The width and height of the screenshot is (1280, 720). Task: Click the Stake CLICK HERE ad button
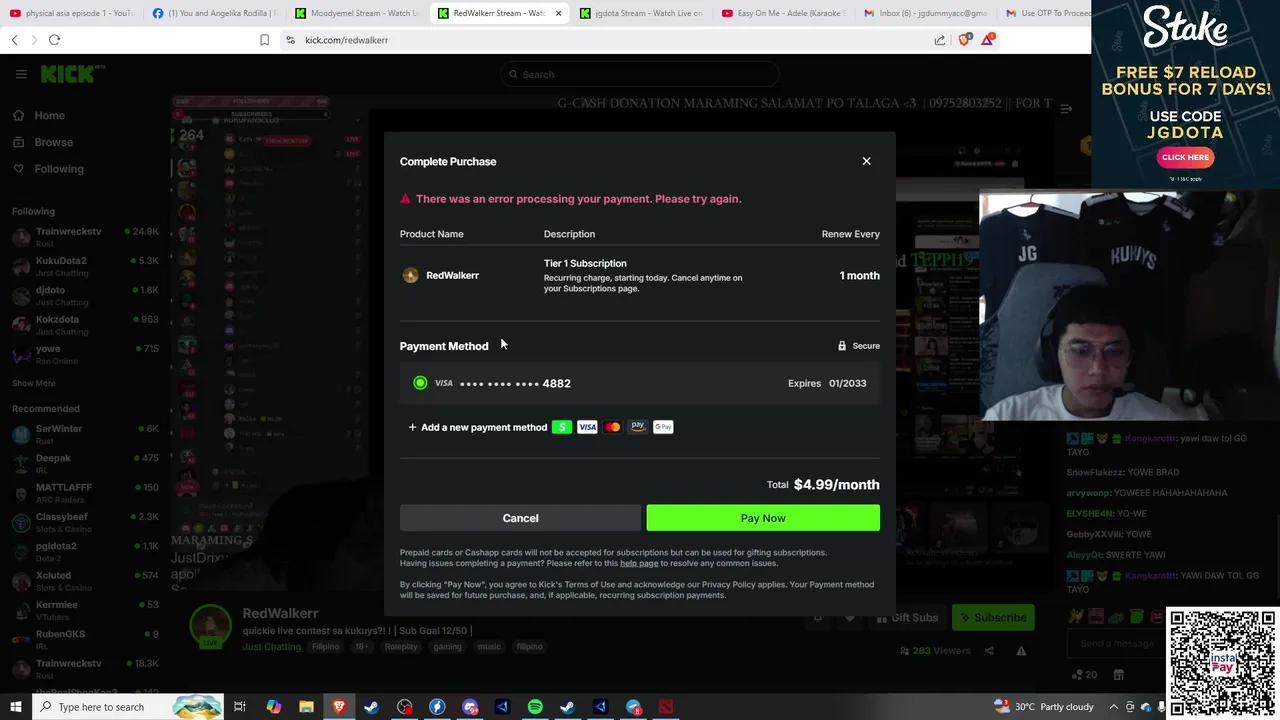pos(1185,157)
